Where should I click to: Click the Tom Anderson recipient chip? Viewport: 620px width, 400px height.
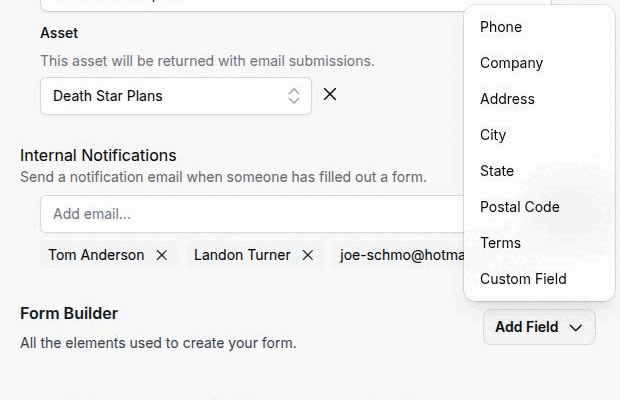click(x=109, y=255)
